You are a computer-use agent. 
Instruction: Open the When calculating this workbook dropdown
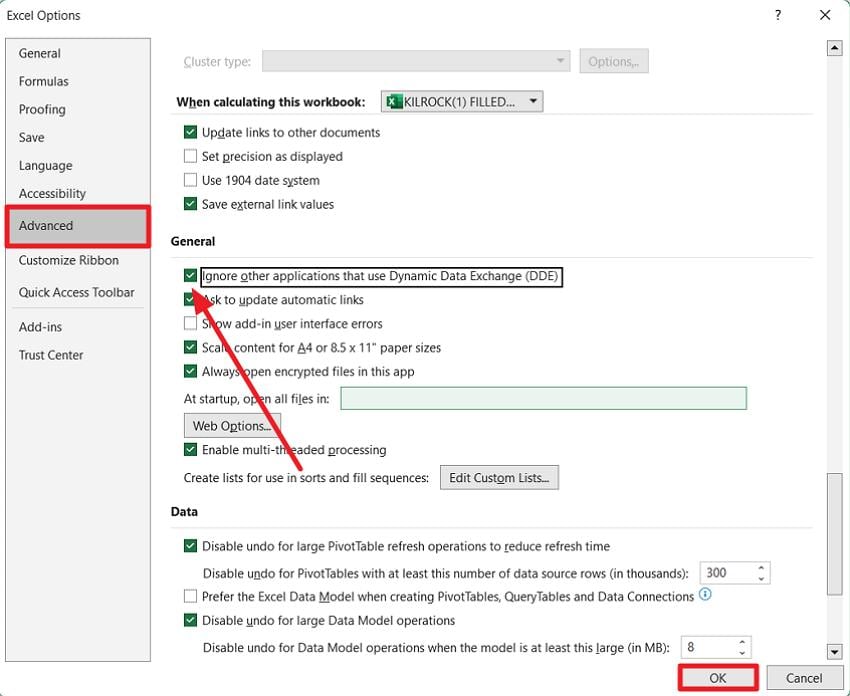pos(533,101)
